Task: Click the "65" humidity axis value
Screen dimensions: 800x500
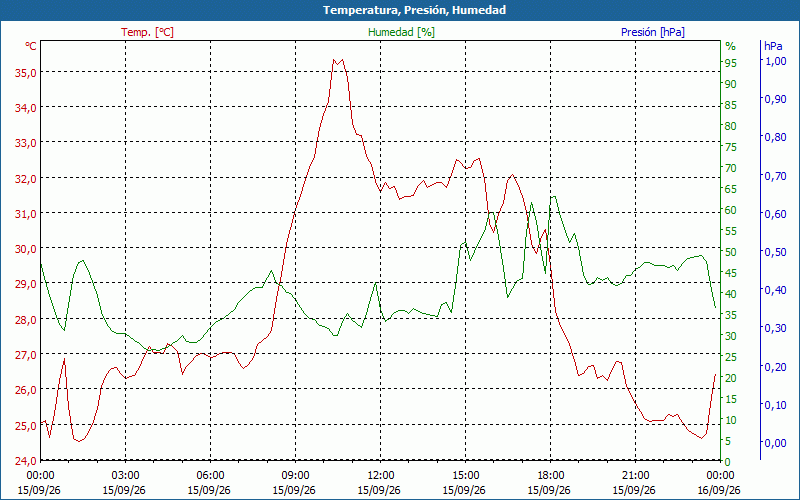Action: [731, 189]
